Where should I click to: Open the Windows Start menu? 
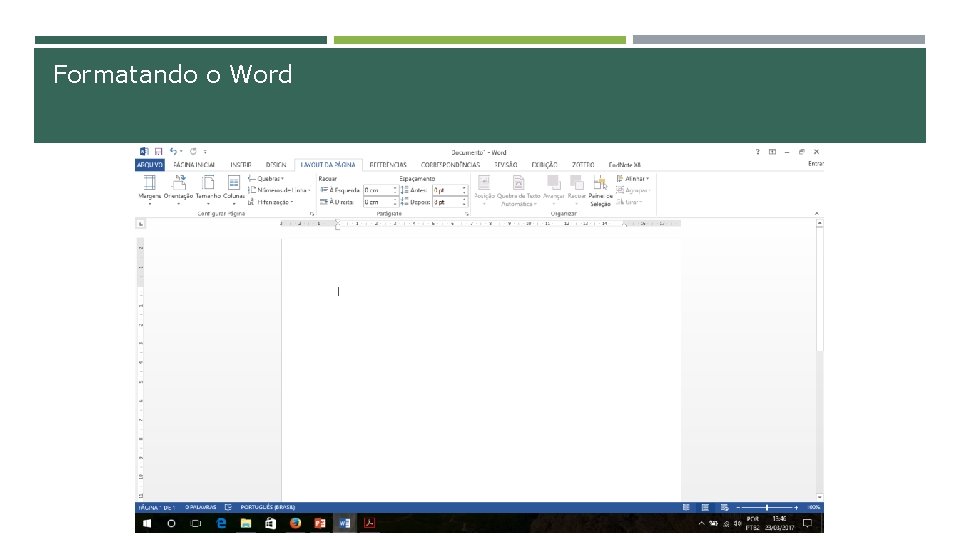(147, 523)
